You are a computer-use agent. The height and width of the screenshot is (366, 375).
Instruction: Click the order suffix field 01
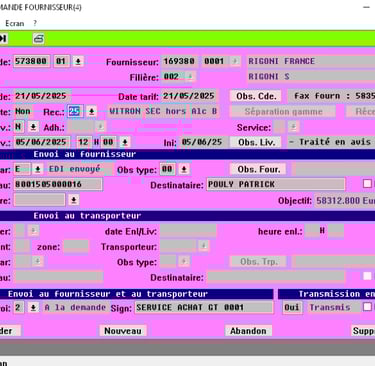pyautogui.click(x=62, y=61)
